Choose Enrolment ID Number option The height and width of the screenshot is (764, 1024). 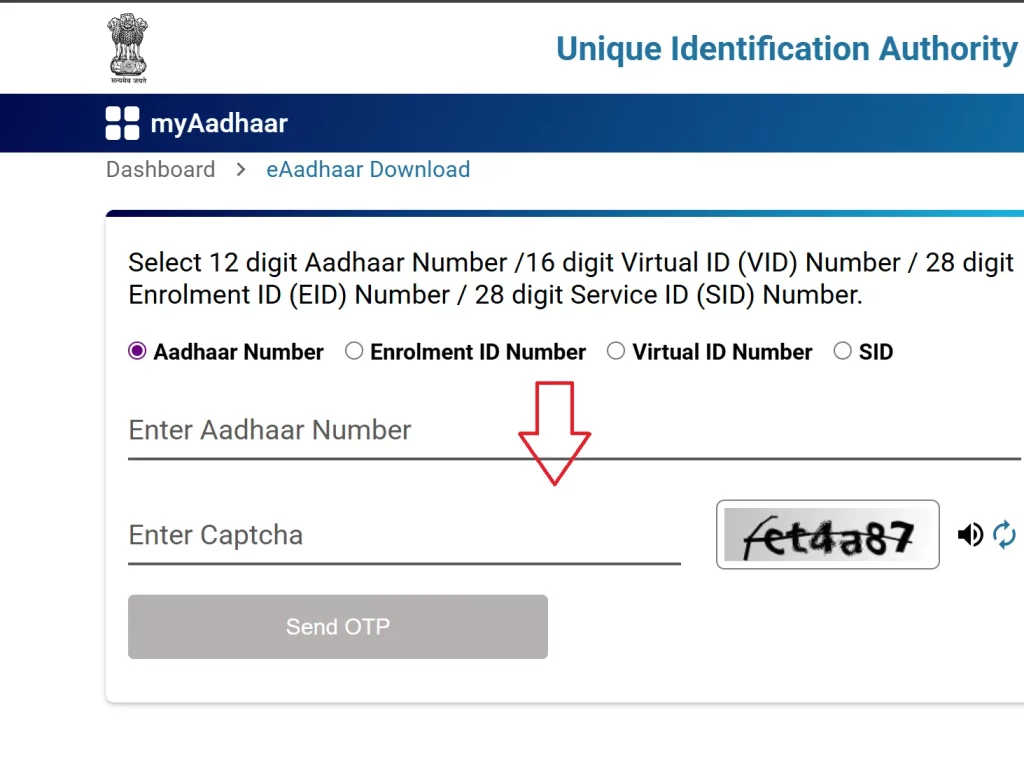click(354, 351)
